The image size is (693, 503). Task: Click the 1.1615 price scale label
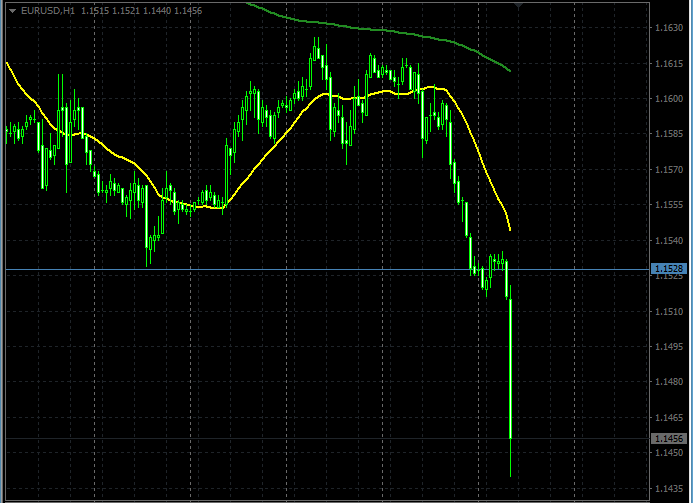[669, 64]
